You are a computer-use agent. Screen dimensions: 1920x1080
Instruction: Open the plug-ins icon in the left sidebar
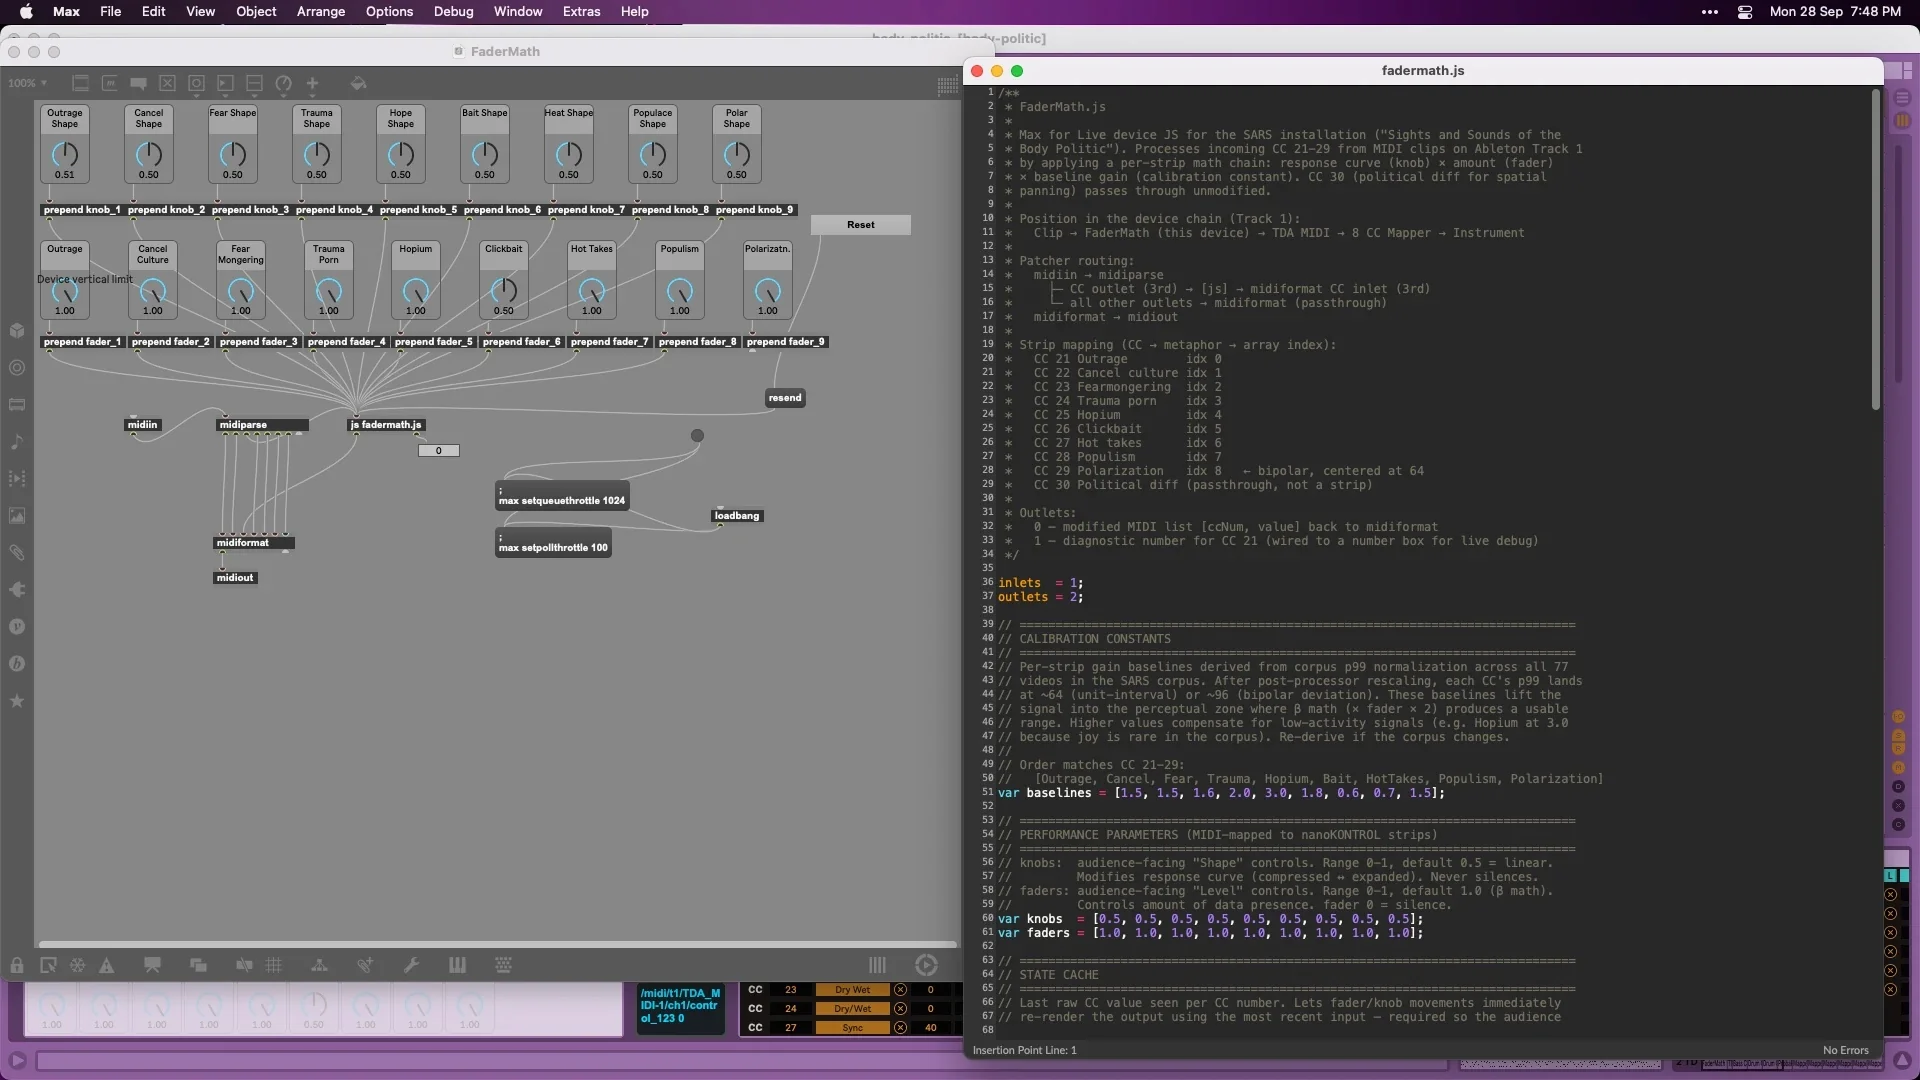(17, 590)
